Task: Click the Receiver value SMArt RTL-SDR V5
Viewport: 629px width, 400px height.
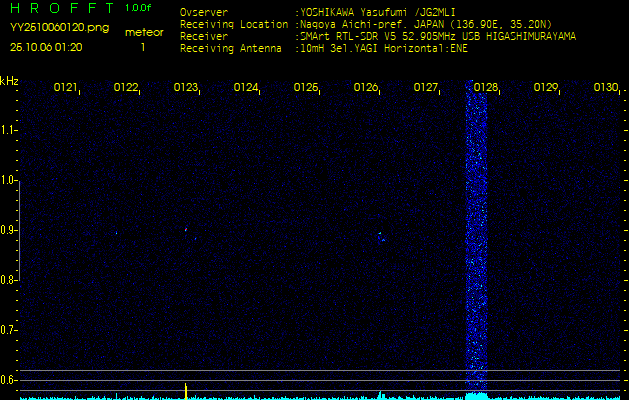Action: 349,37
